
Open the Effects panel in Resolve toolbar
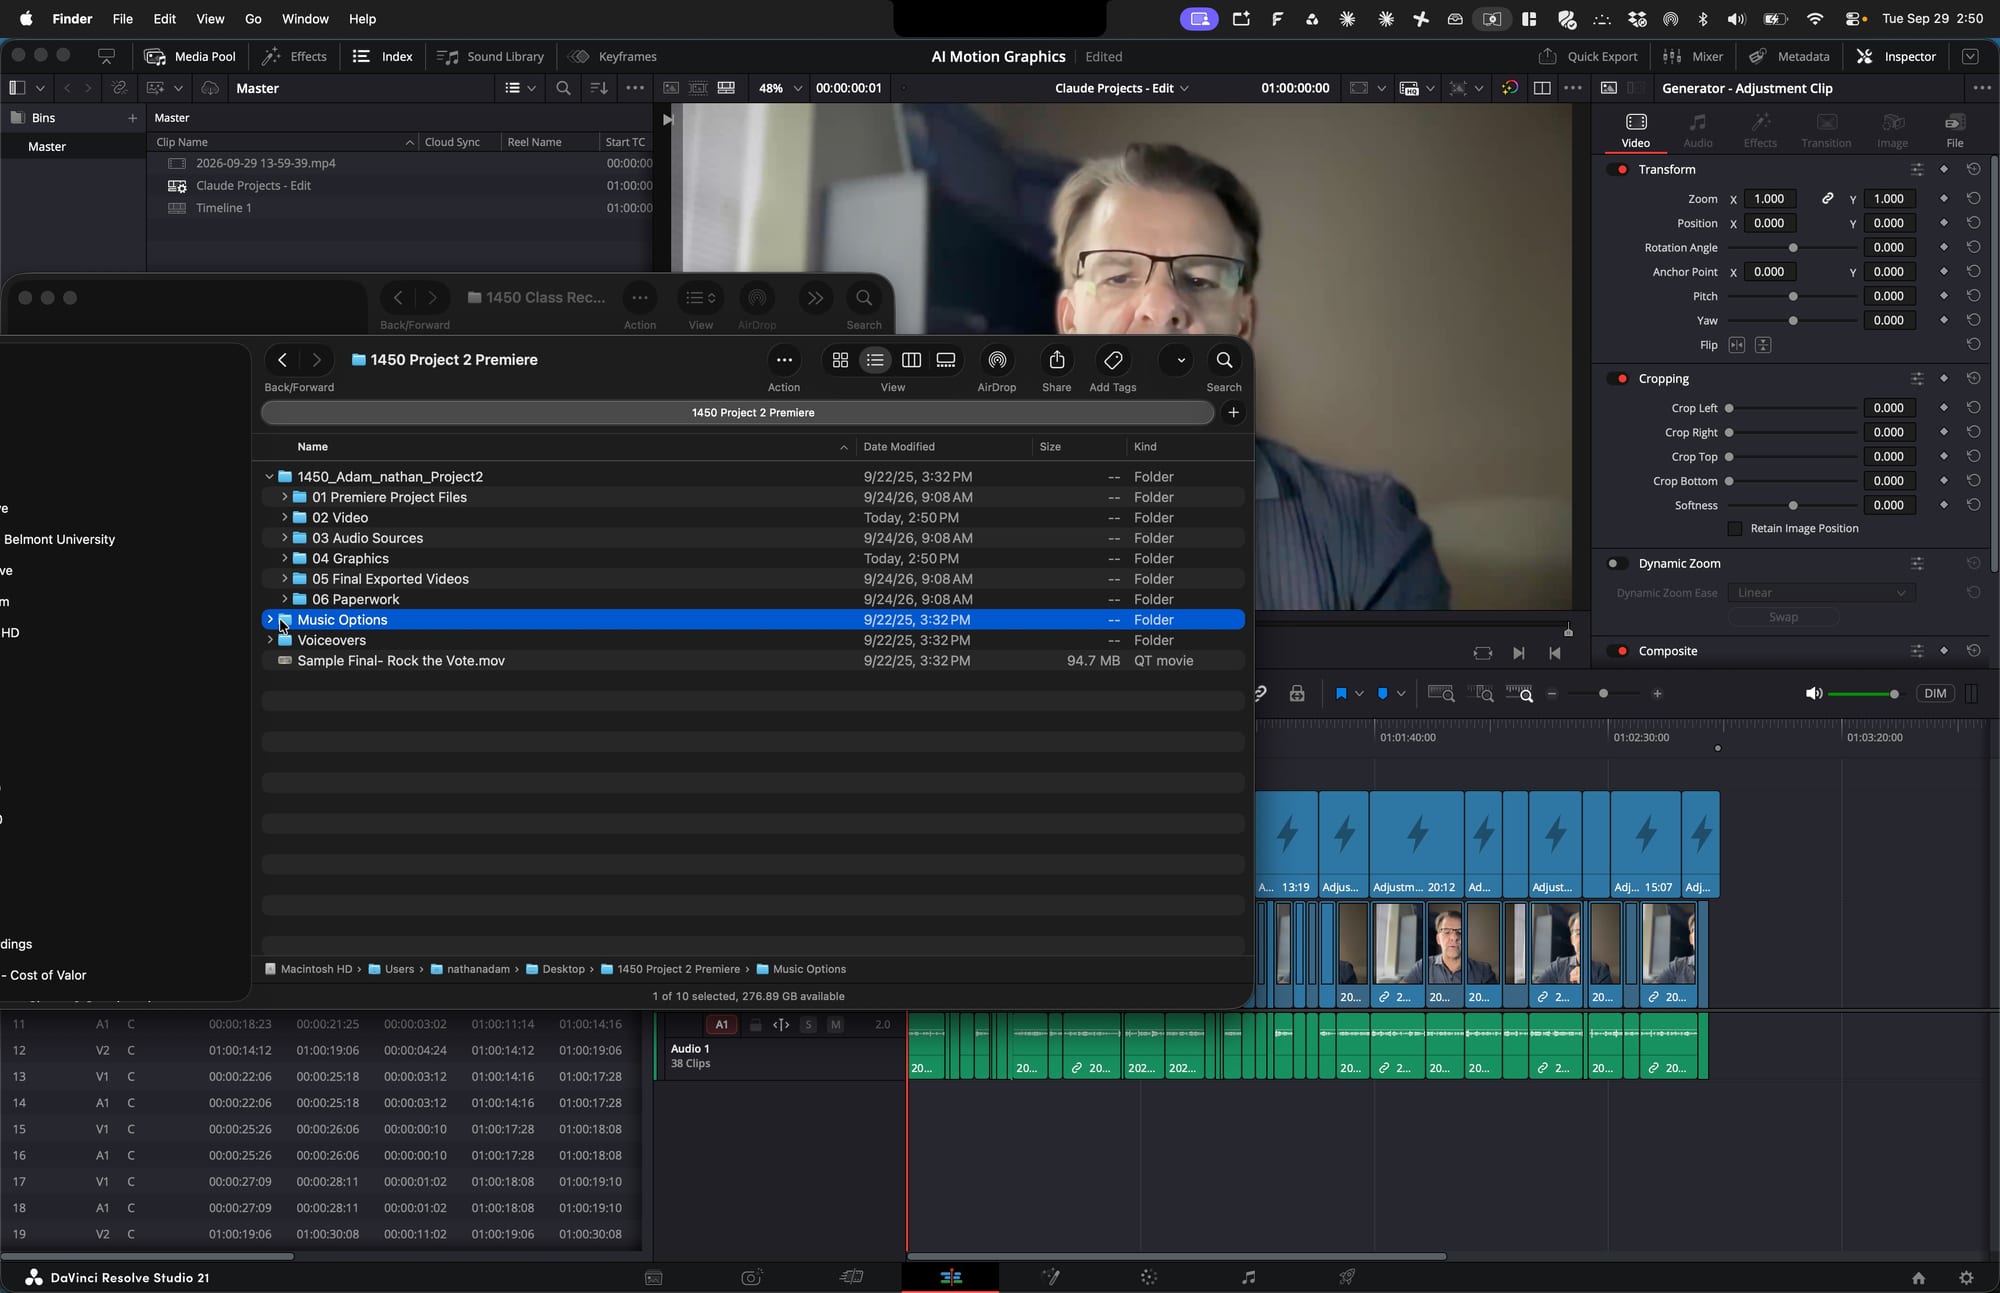[x=294, y=57]
